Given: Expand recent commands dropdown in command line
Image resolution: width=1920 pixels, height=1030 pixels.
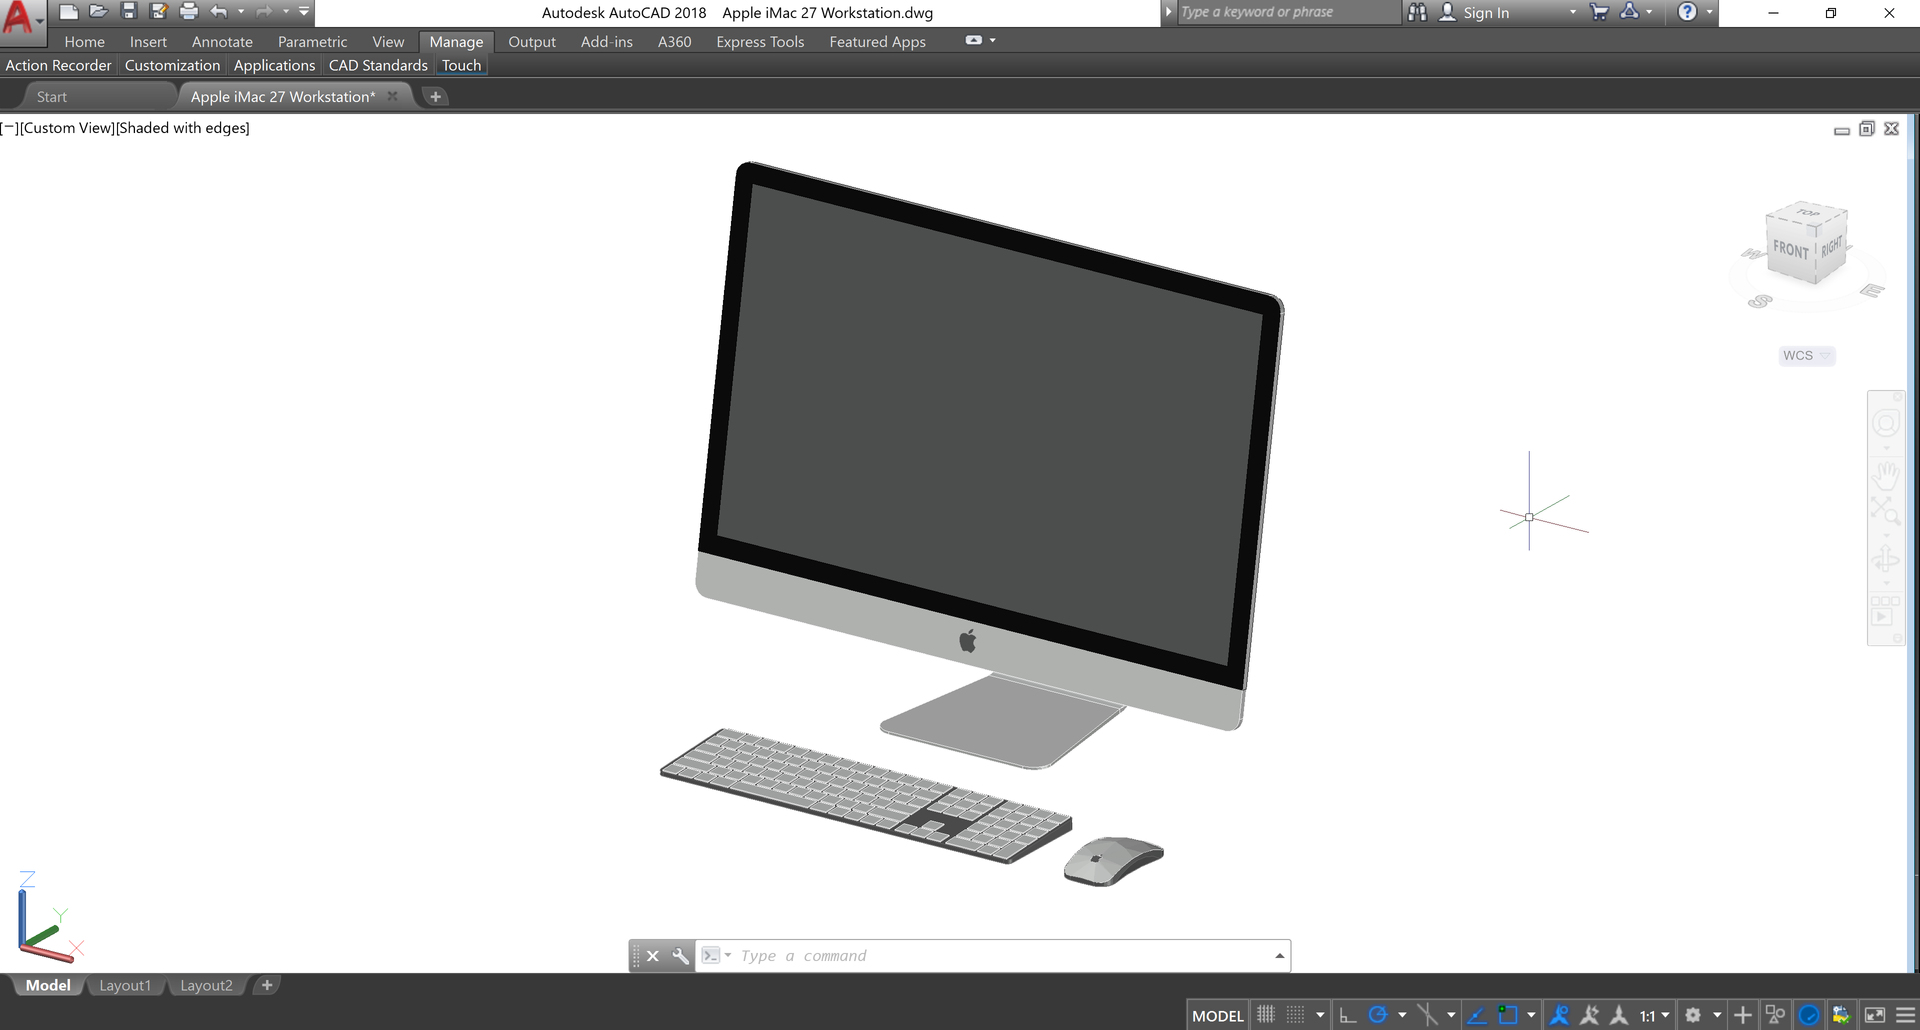Looking at the screenshot, I should tap(728, 956).
